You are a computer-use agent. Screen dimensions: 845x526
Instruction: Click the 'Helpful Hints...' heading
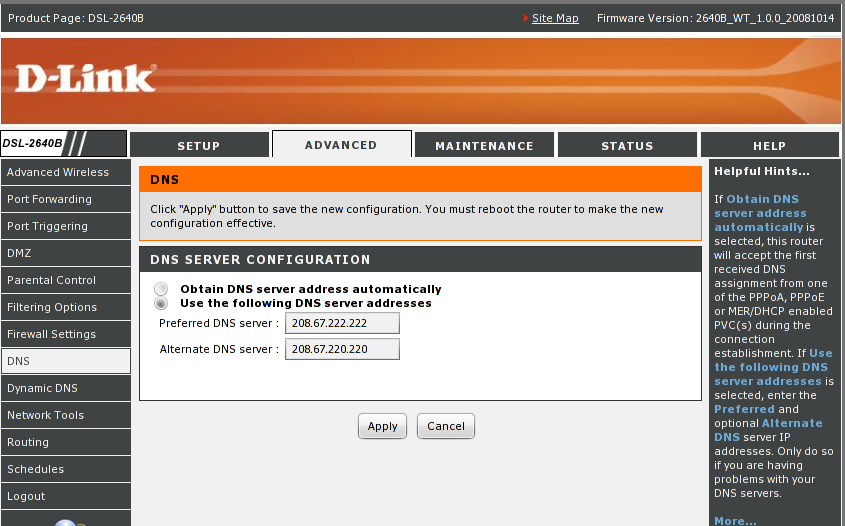pos(761,171)
